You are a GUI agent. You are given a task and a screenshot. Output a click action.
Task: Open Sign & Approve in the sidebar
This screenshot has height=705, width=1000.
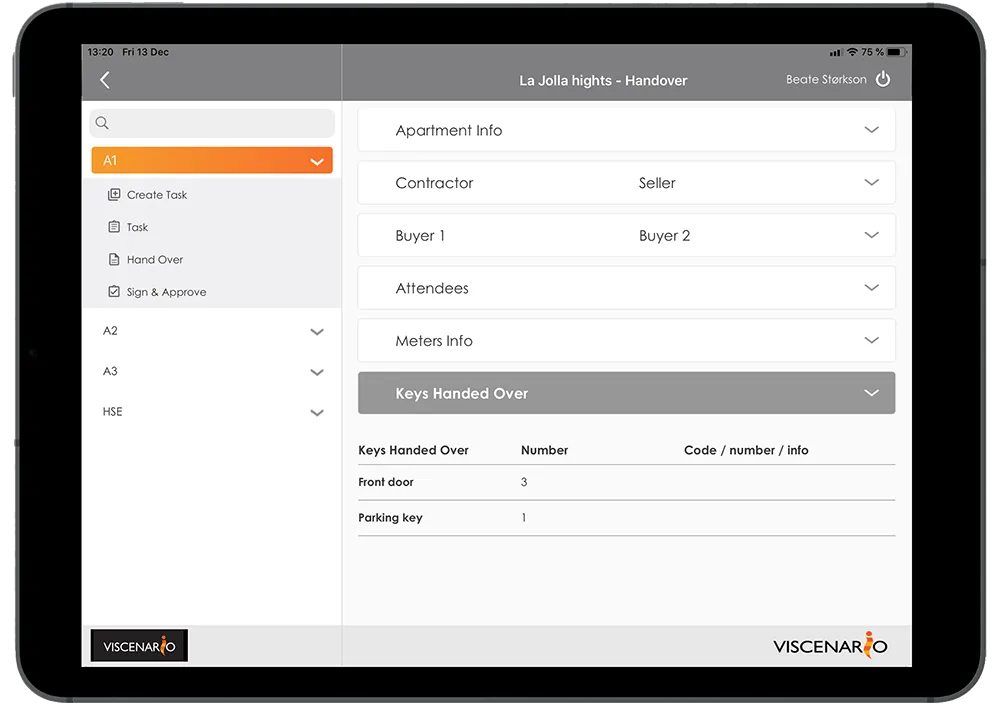click(166, 292)
